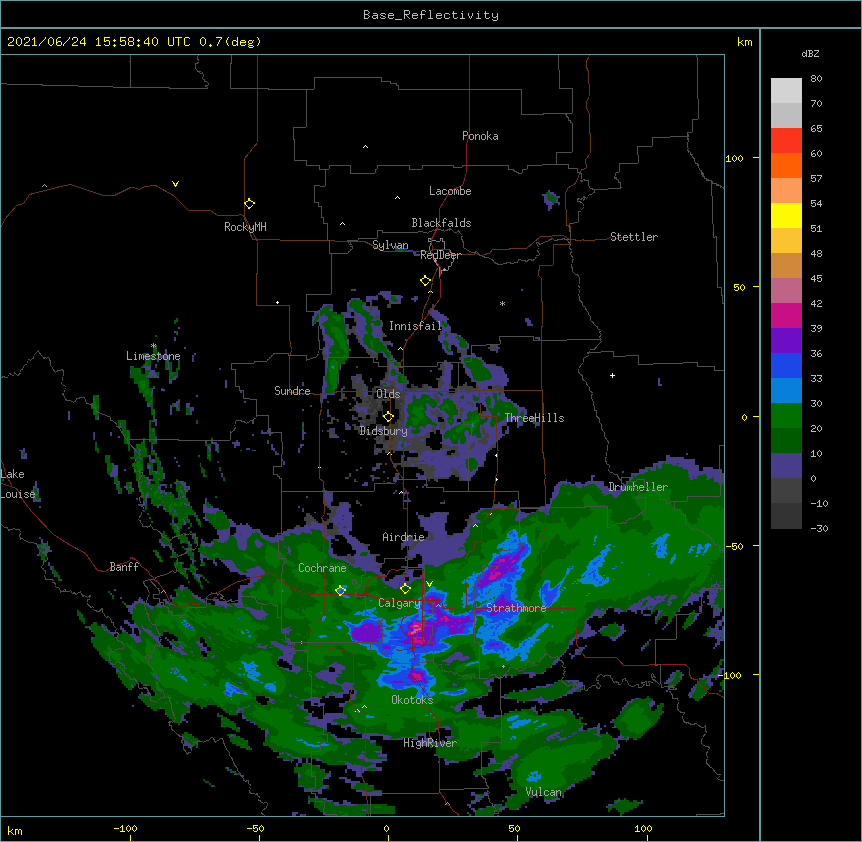Click the yellow diamond marker south of RedDeer
The height and width of the screenshot is (842, 862).
click(x=425, y=281)
